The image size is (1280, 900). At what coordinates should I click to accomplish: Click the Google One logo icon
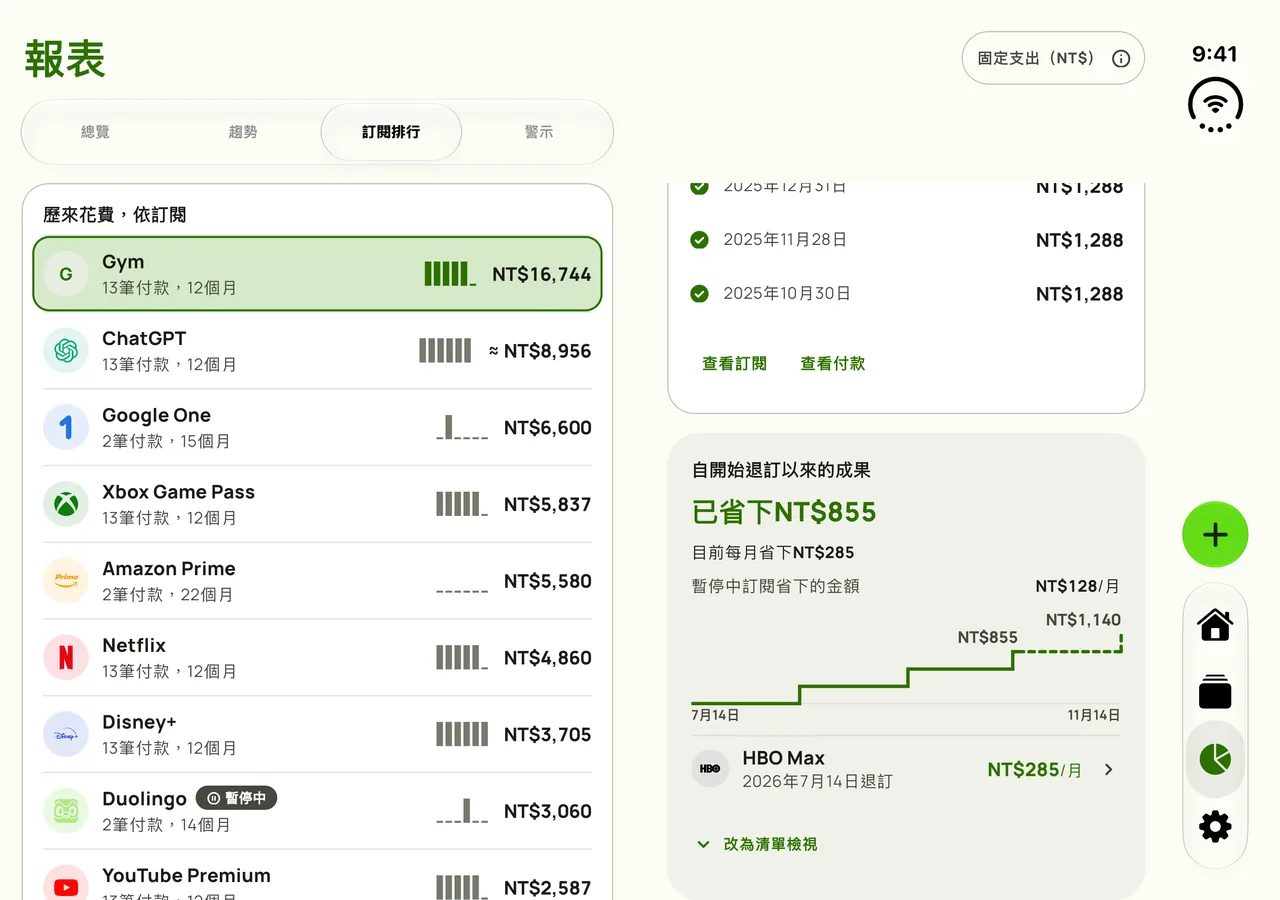[x=66, y=428]
